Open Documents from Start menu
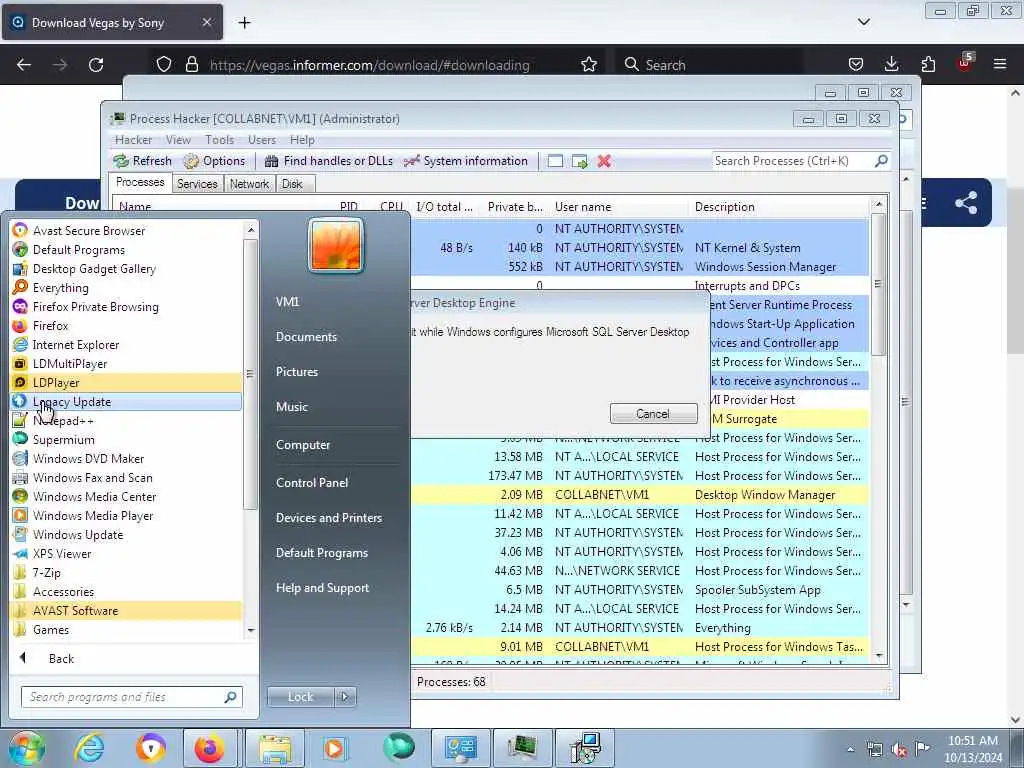Viewport: 1024px width, 768px height. coord(306,337)
